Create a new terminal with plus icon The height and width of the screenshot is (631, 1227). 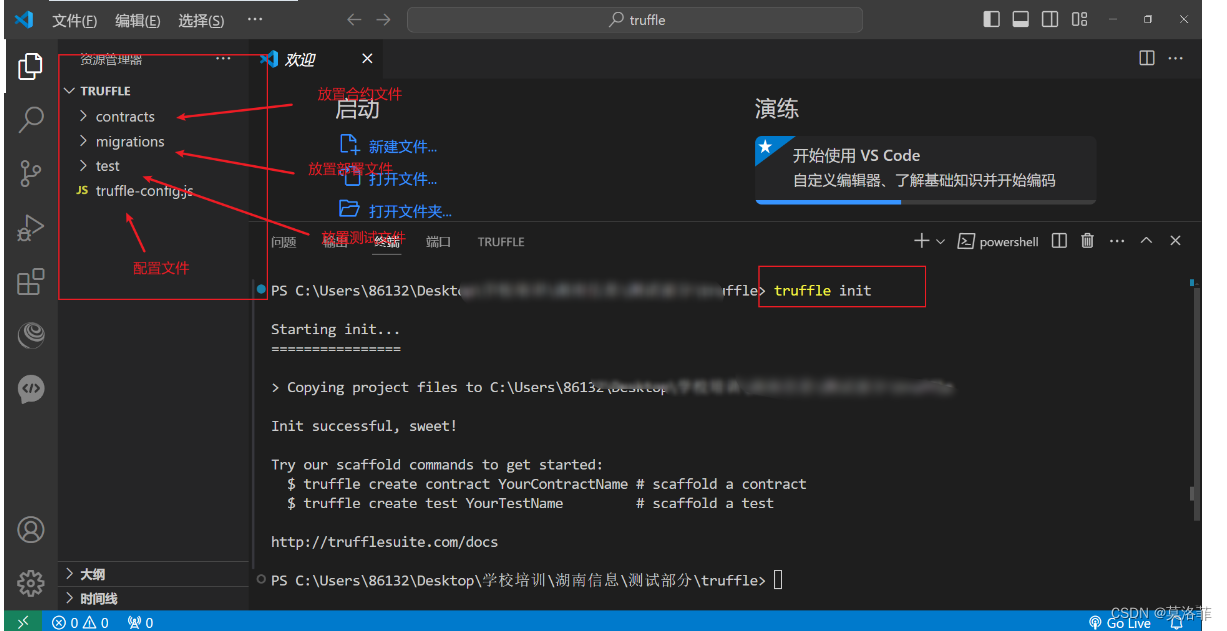[921, 241]
